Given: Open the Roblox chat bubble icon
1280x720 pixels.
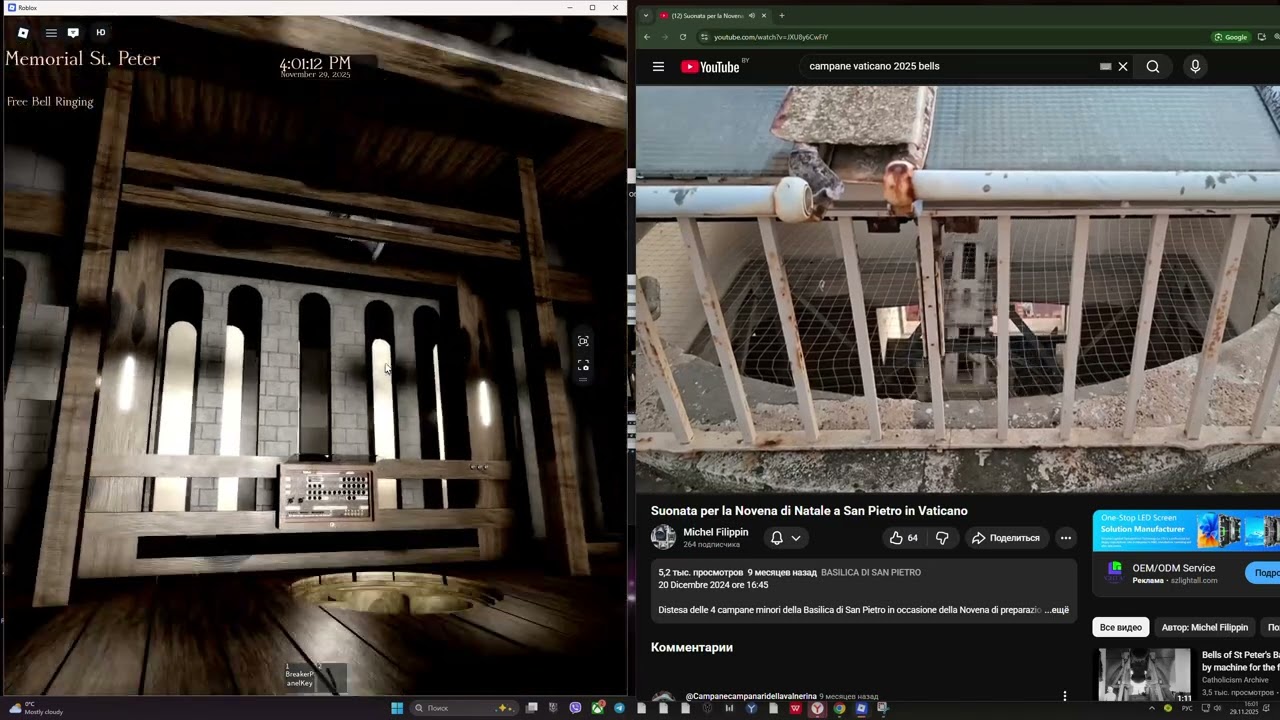Looking at the screenshot, I should coord(73,33).
